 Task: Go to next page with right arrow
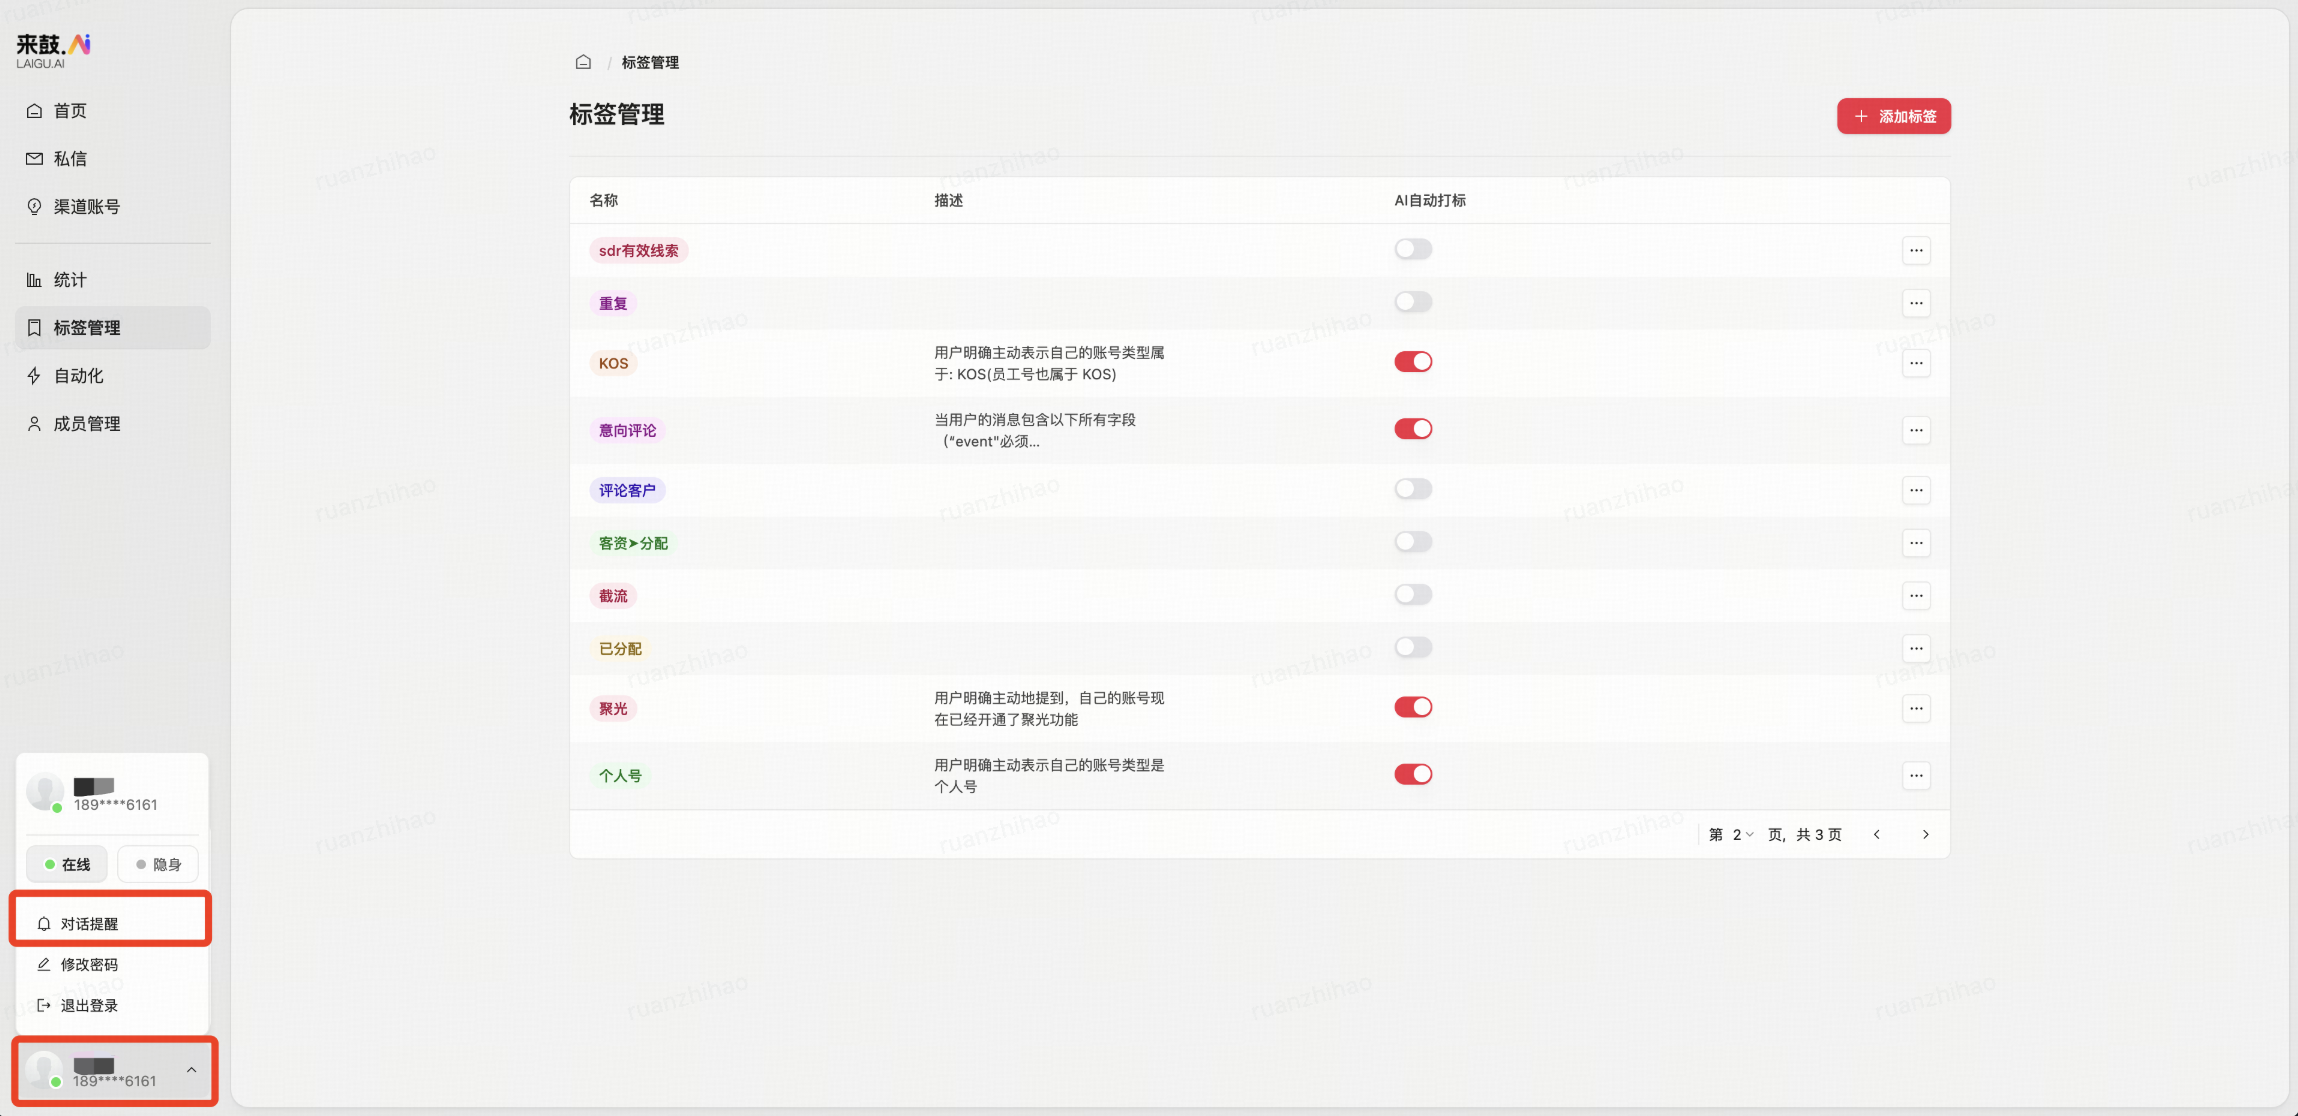point(1926,834)
